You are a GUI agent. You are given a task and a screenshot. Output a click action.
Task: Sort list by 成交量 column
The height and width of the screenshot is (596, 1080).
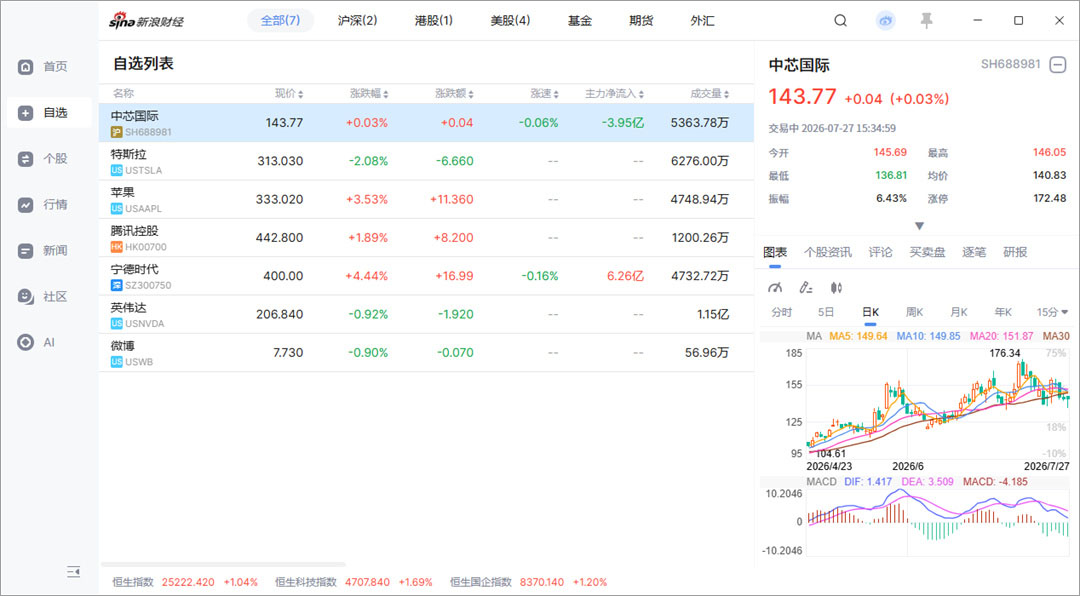coord(710,94)
